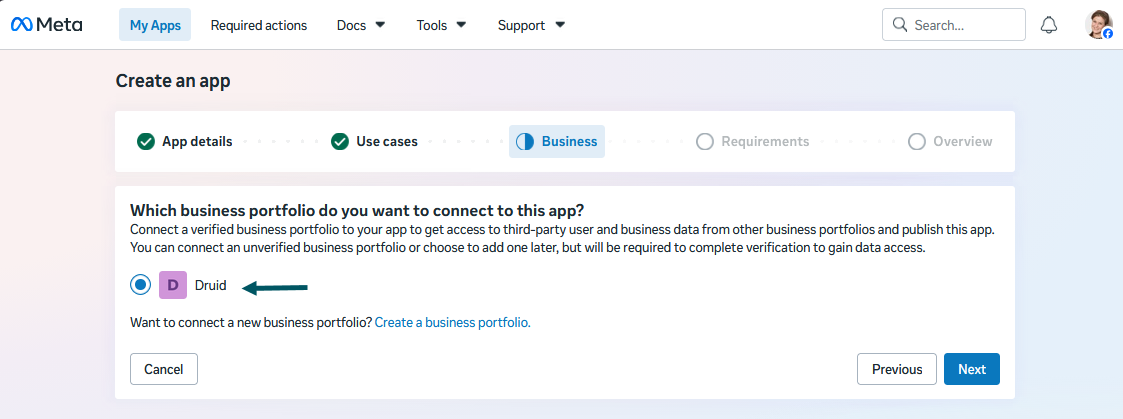This screenshot has width=1123, height=419.
Task: Click the Druid portfolio name
Action: (211, 286)
